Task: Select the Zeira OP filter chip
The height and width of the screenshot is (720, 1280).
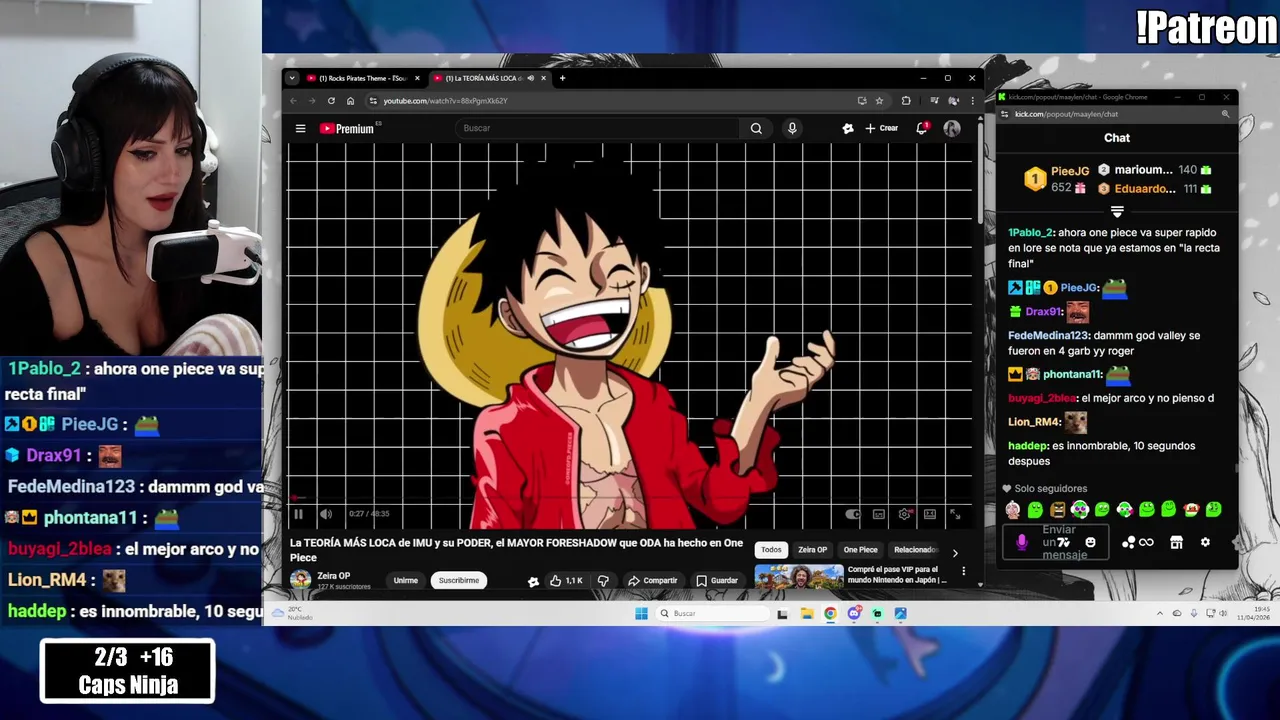Action: click(812, 549)
